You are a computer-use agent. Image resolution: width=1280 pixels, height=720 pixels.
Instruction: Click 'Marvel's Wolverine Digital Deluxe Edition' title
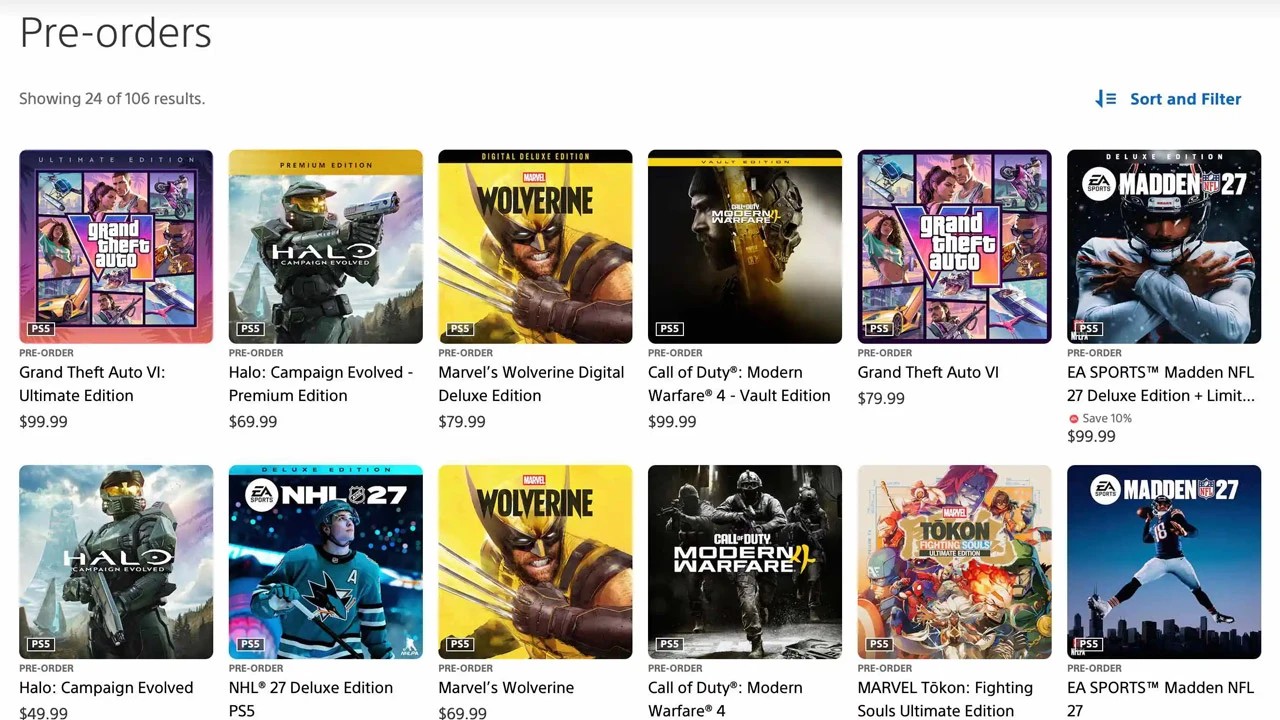point(531,384)
